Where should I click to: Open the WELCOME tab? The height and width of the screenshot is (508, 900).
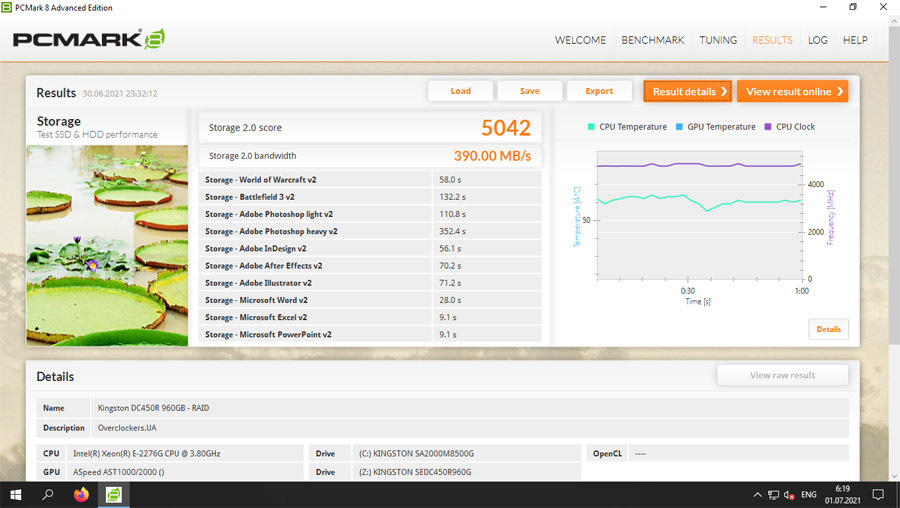click(x=580, y=40)
